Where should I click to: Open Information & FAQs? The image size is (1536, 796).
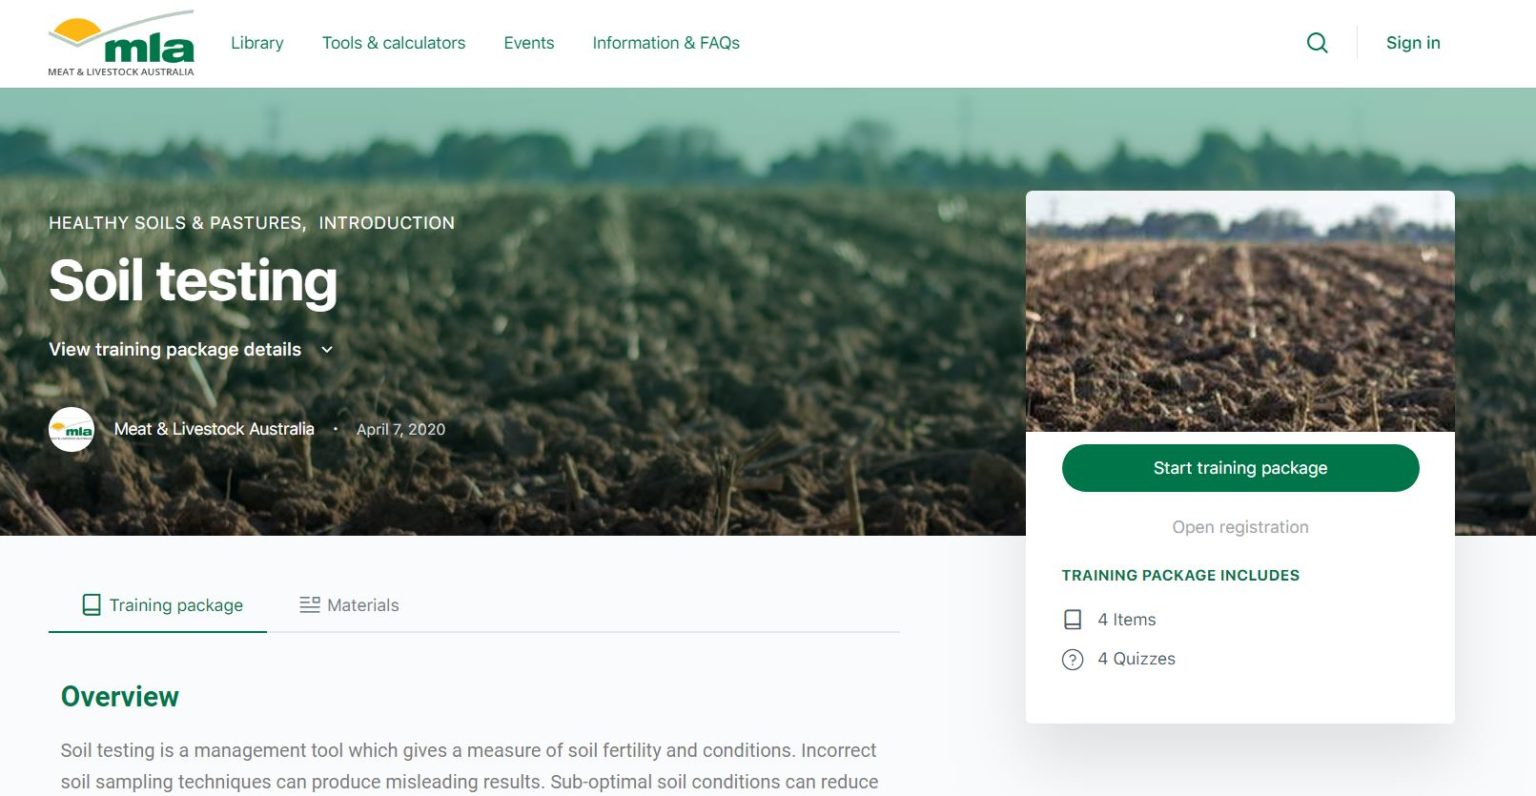coord(666,43)
